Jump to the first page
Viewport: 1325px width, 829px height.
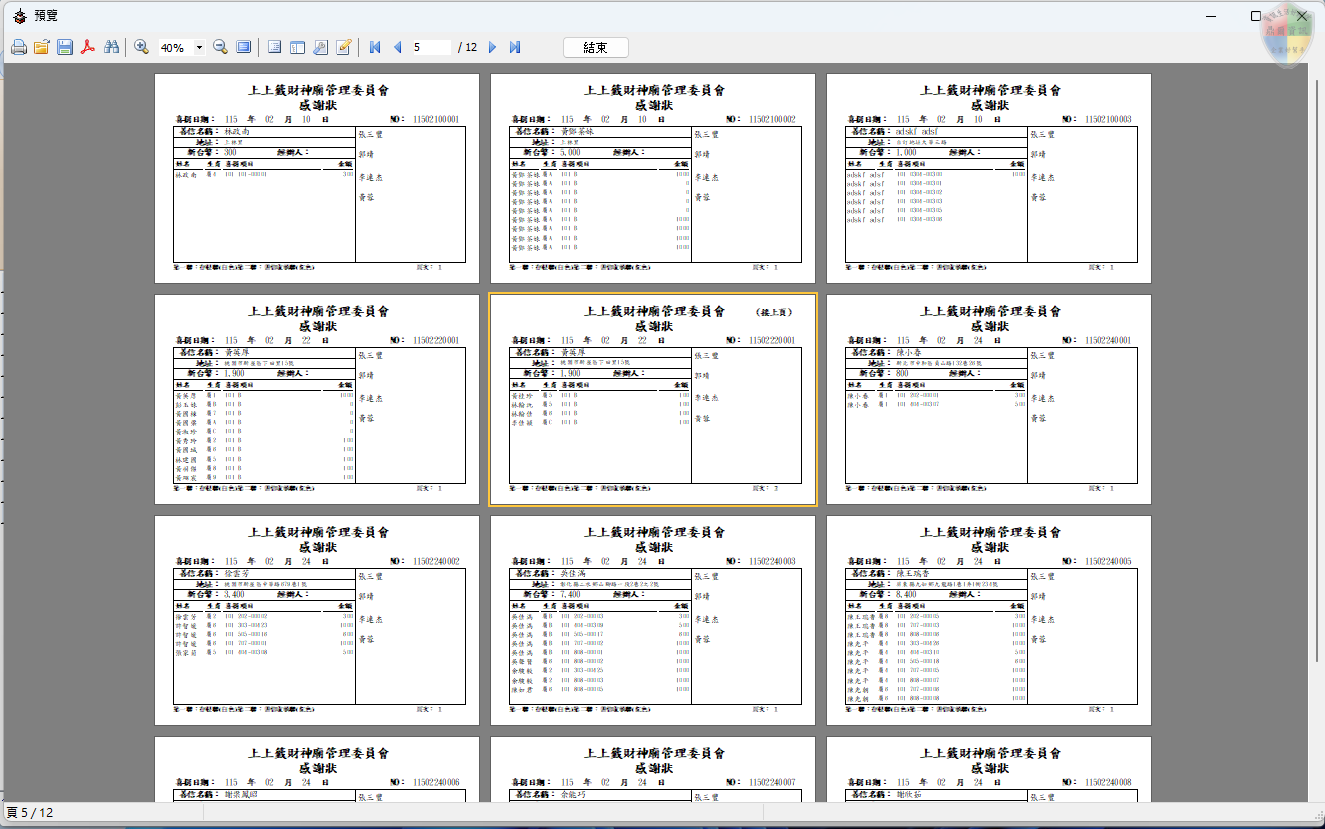coord(375,47)
